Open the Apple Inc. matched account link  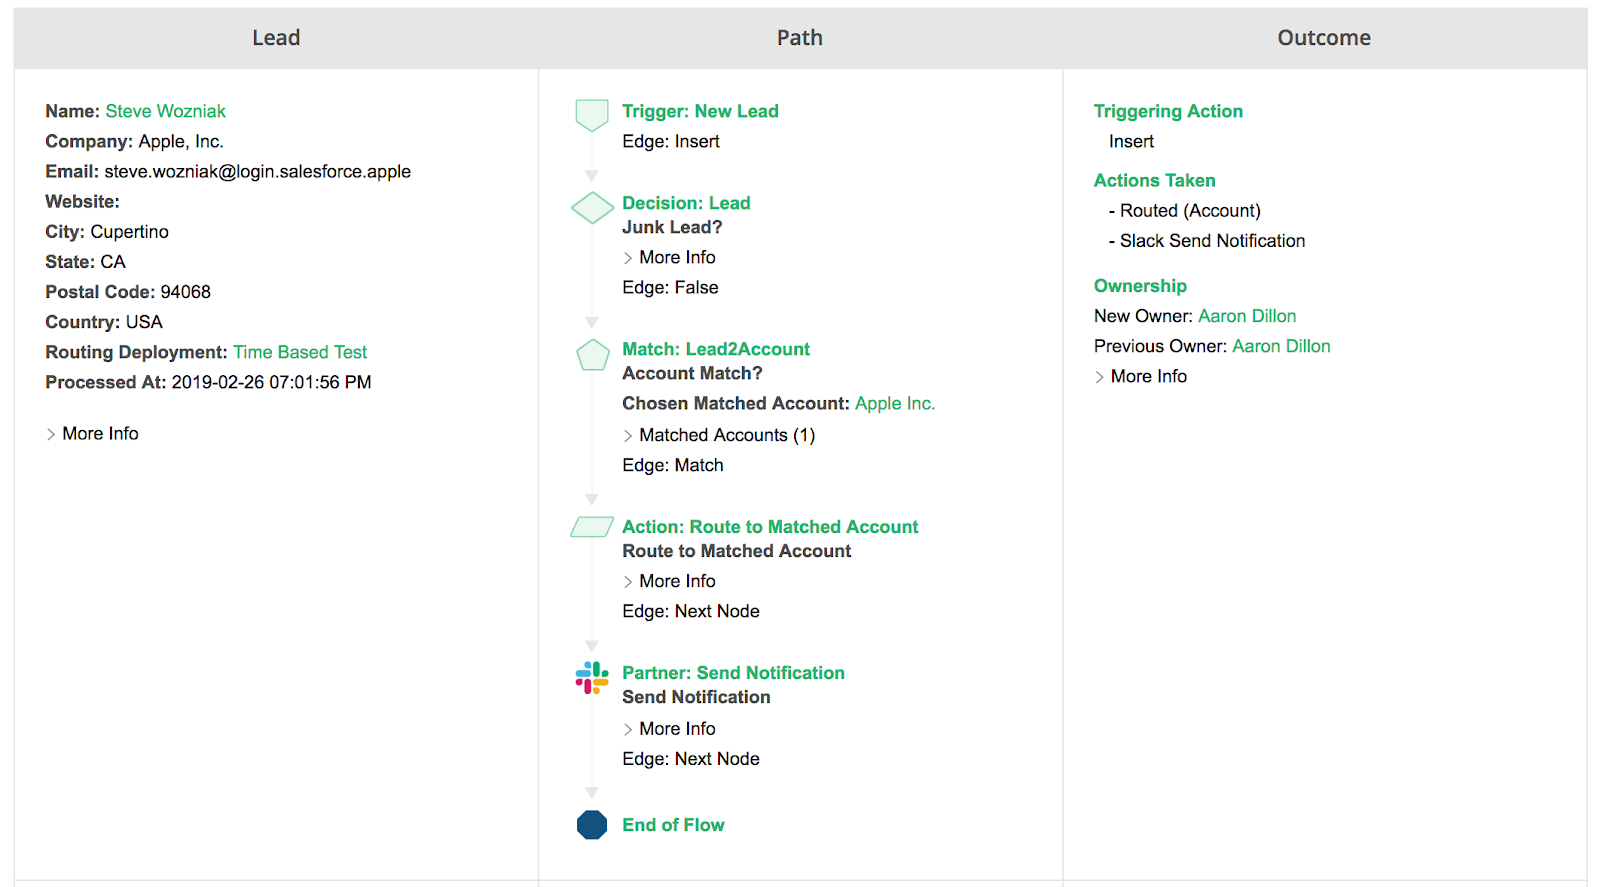[894, 404]
